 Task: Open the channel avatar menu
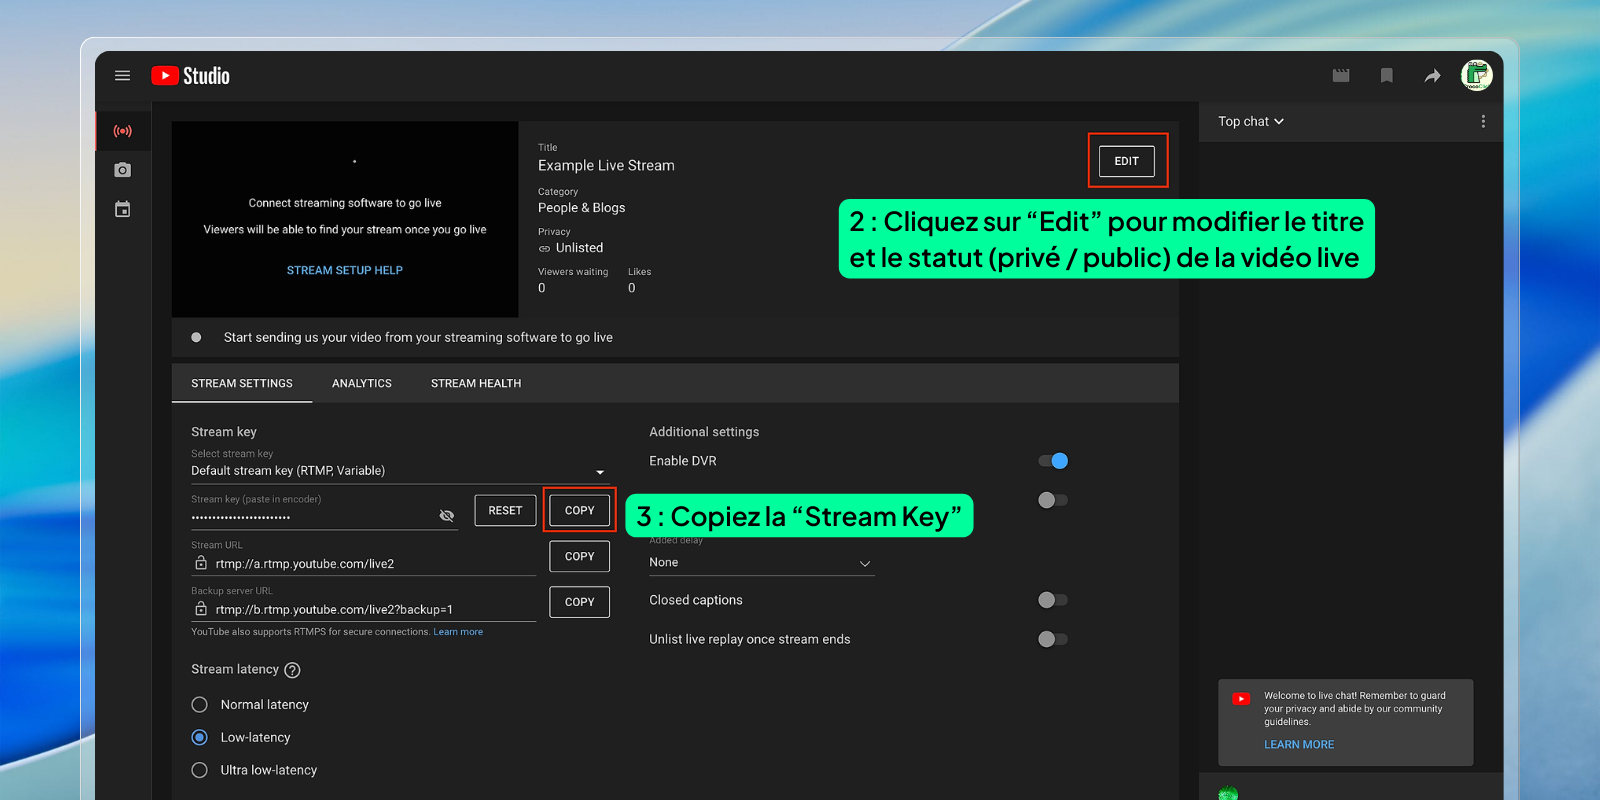[1476, 75]
